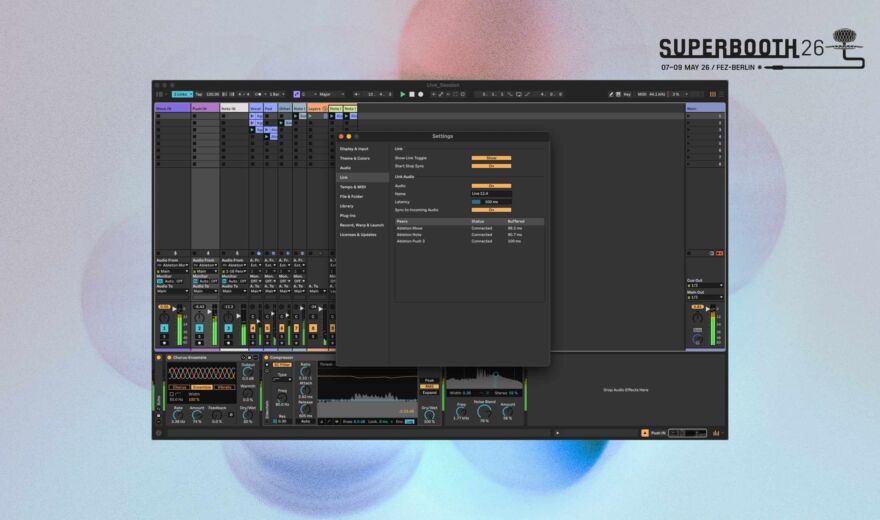This screenshot has width=880, height=520.
Task: Select the orange Layers track header
Action: (x=317, y=108)
